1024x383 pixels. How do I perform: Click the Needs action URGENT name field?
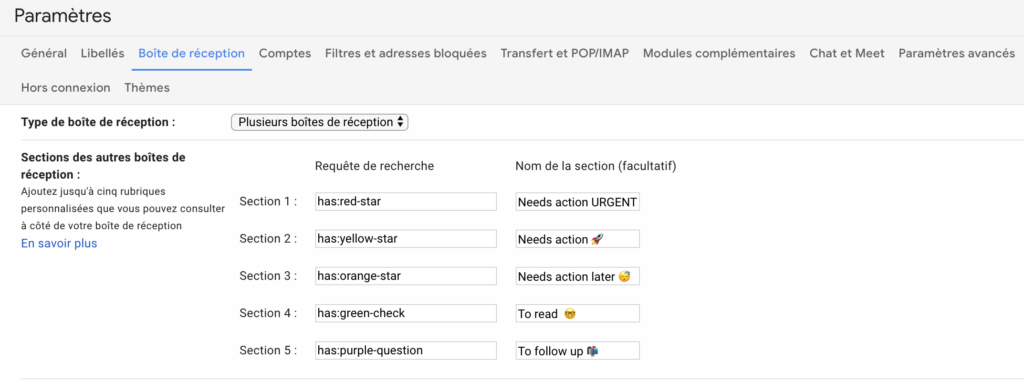tap(577, 201)
